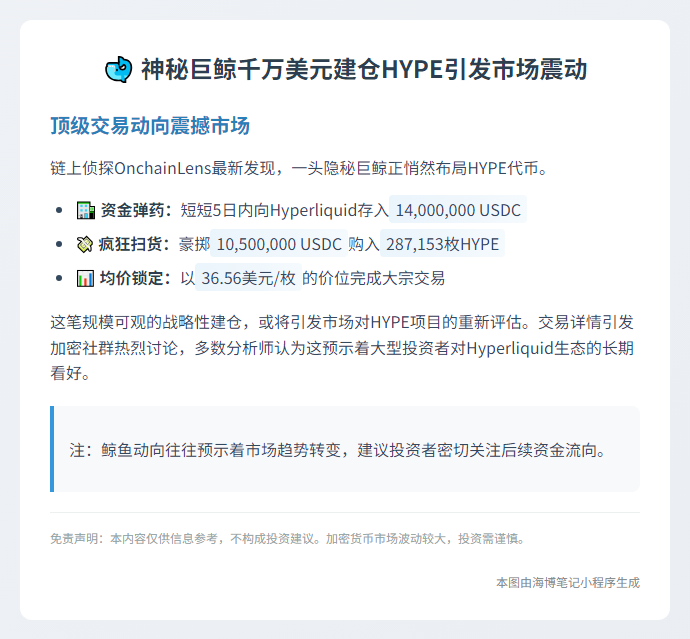The width and height of the screenshot is (690, 639).
Task: Click the subheading 顶级交易动向震撼市场
Action: click(150, 125)
